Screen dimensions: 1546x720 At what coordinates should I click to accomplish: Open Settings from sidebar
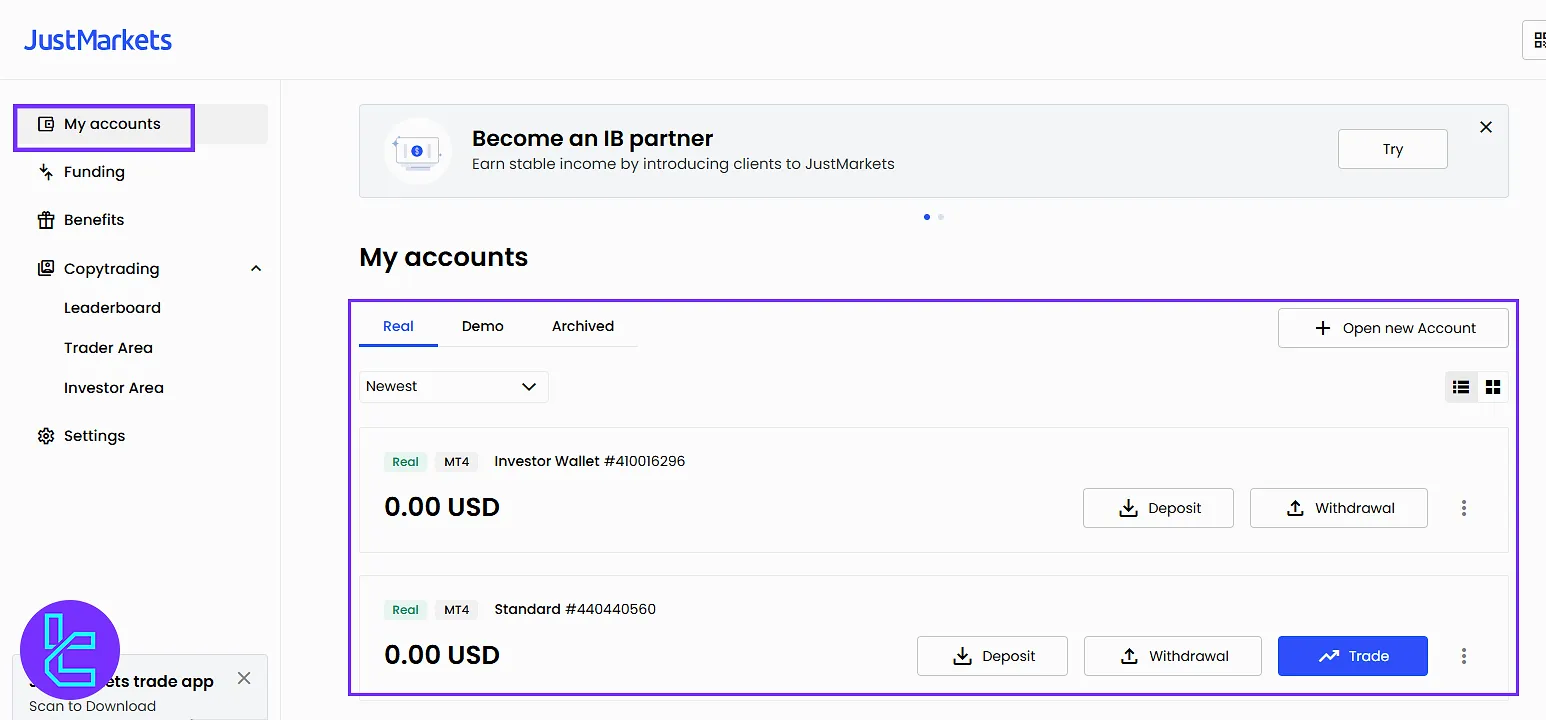coord(94,436)
